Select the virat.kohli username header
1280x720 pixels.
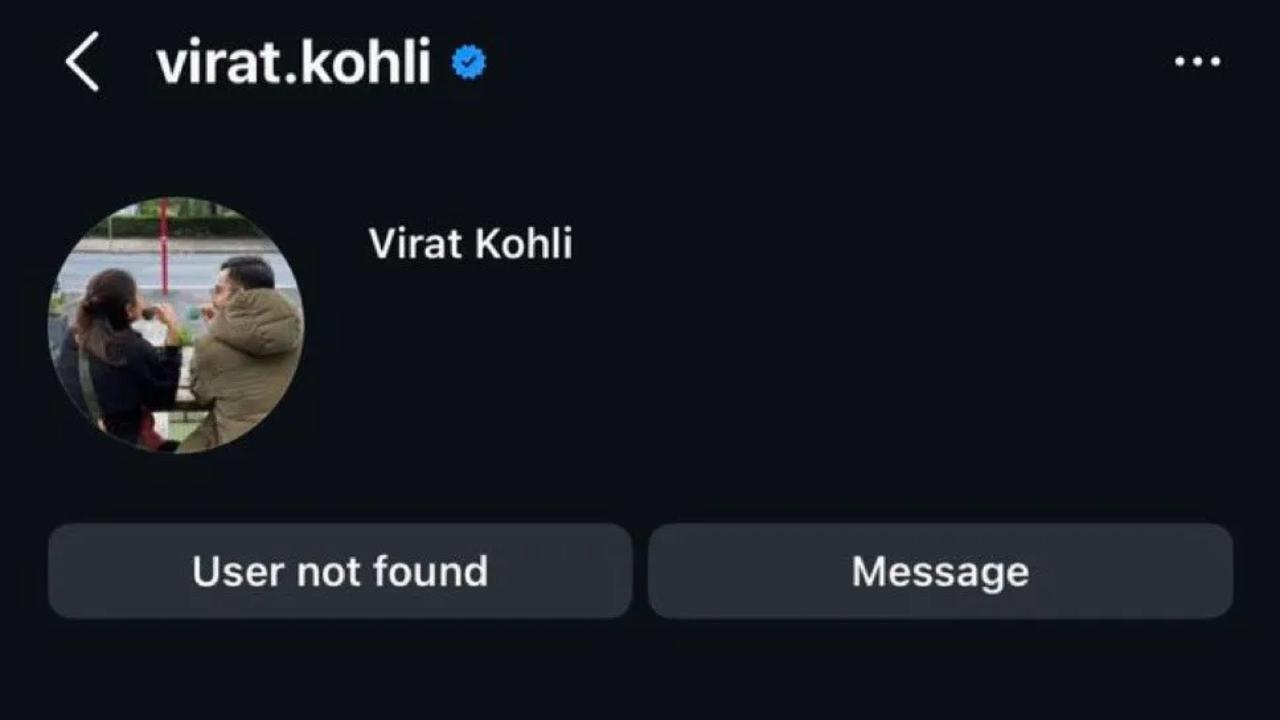293,62
